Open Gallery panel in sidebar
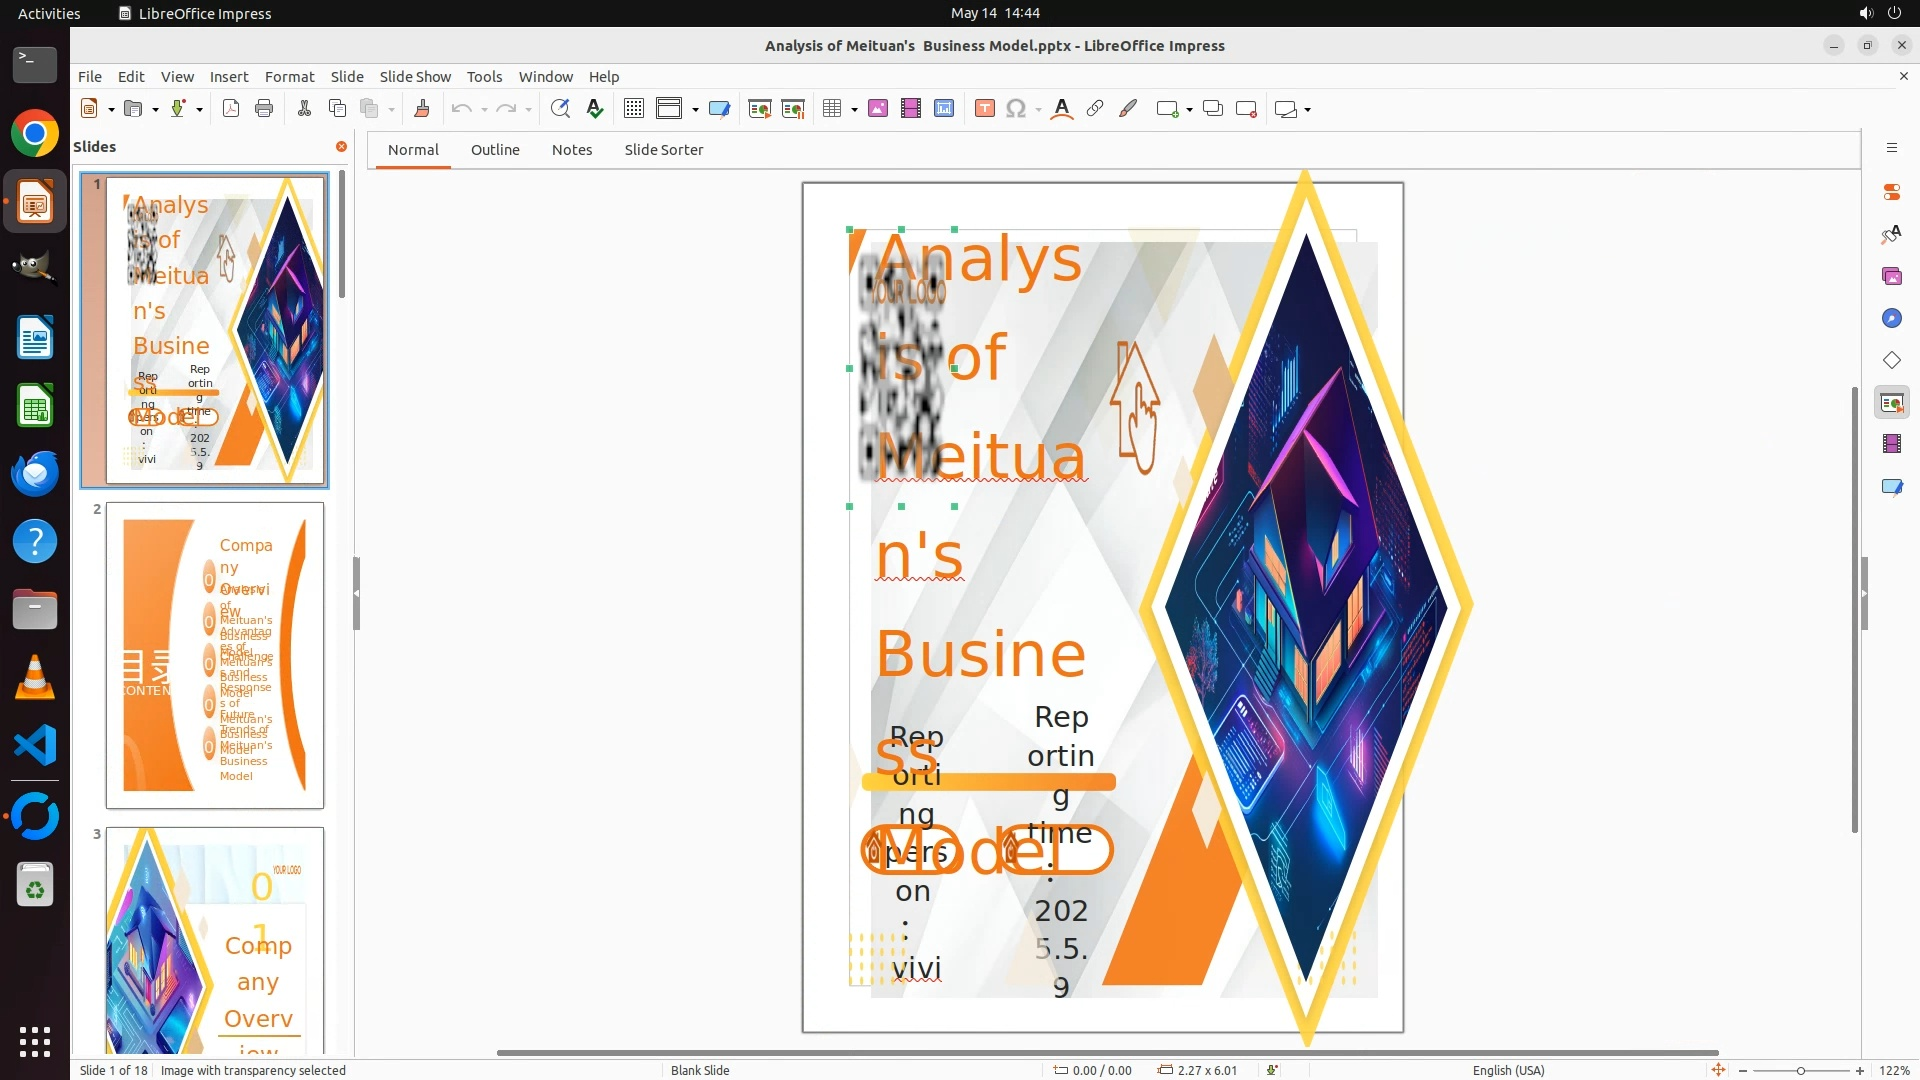Image resolution: width=1920 pixels, height=1080 pixels. point(1891,276)
